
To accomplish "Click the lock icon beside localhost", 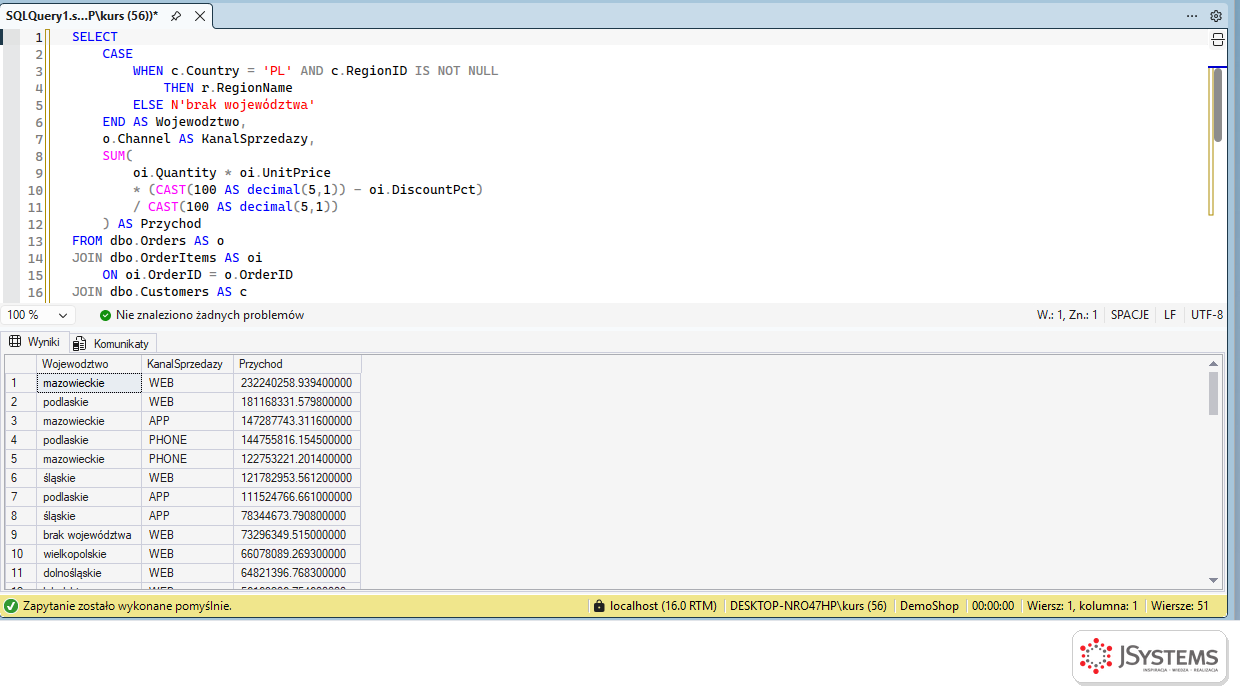I will (x=599, y=606).
